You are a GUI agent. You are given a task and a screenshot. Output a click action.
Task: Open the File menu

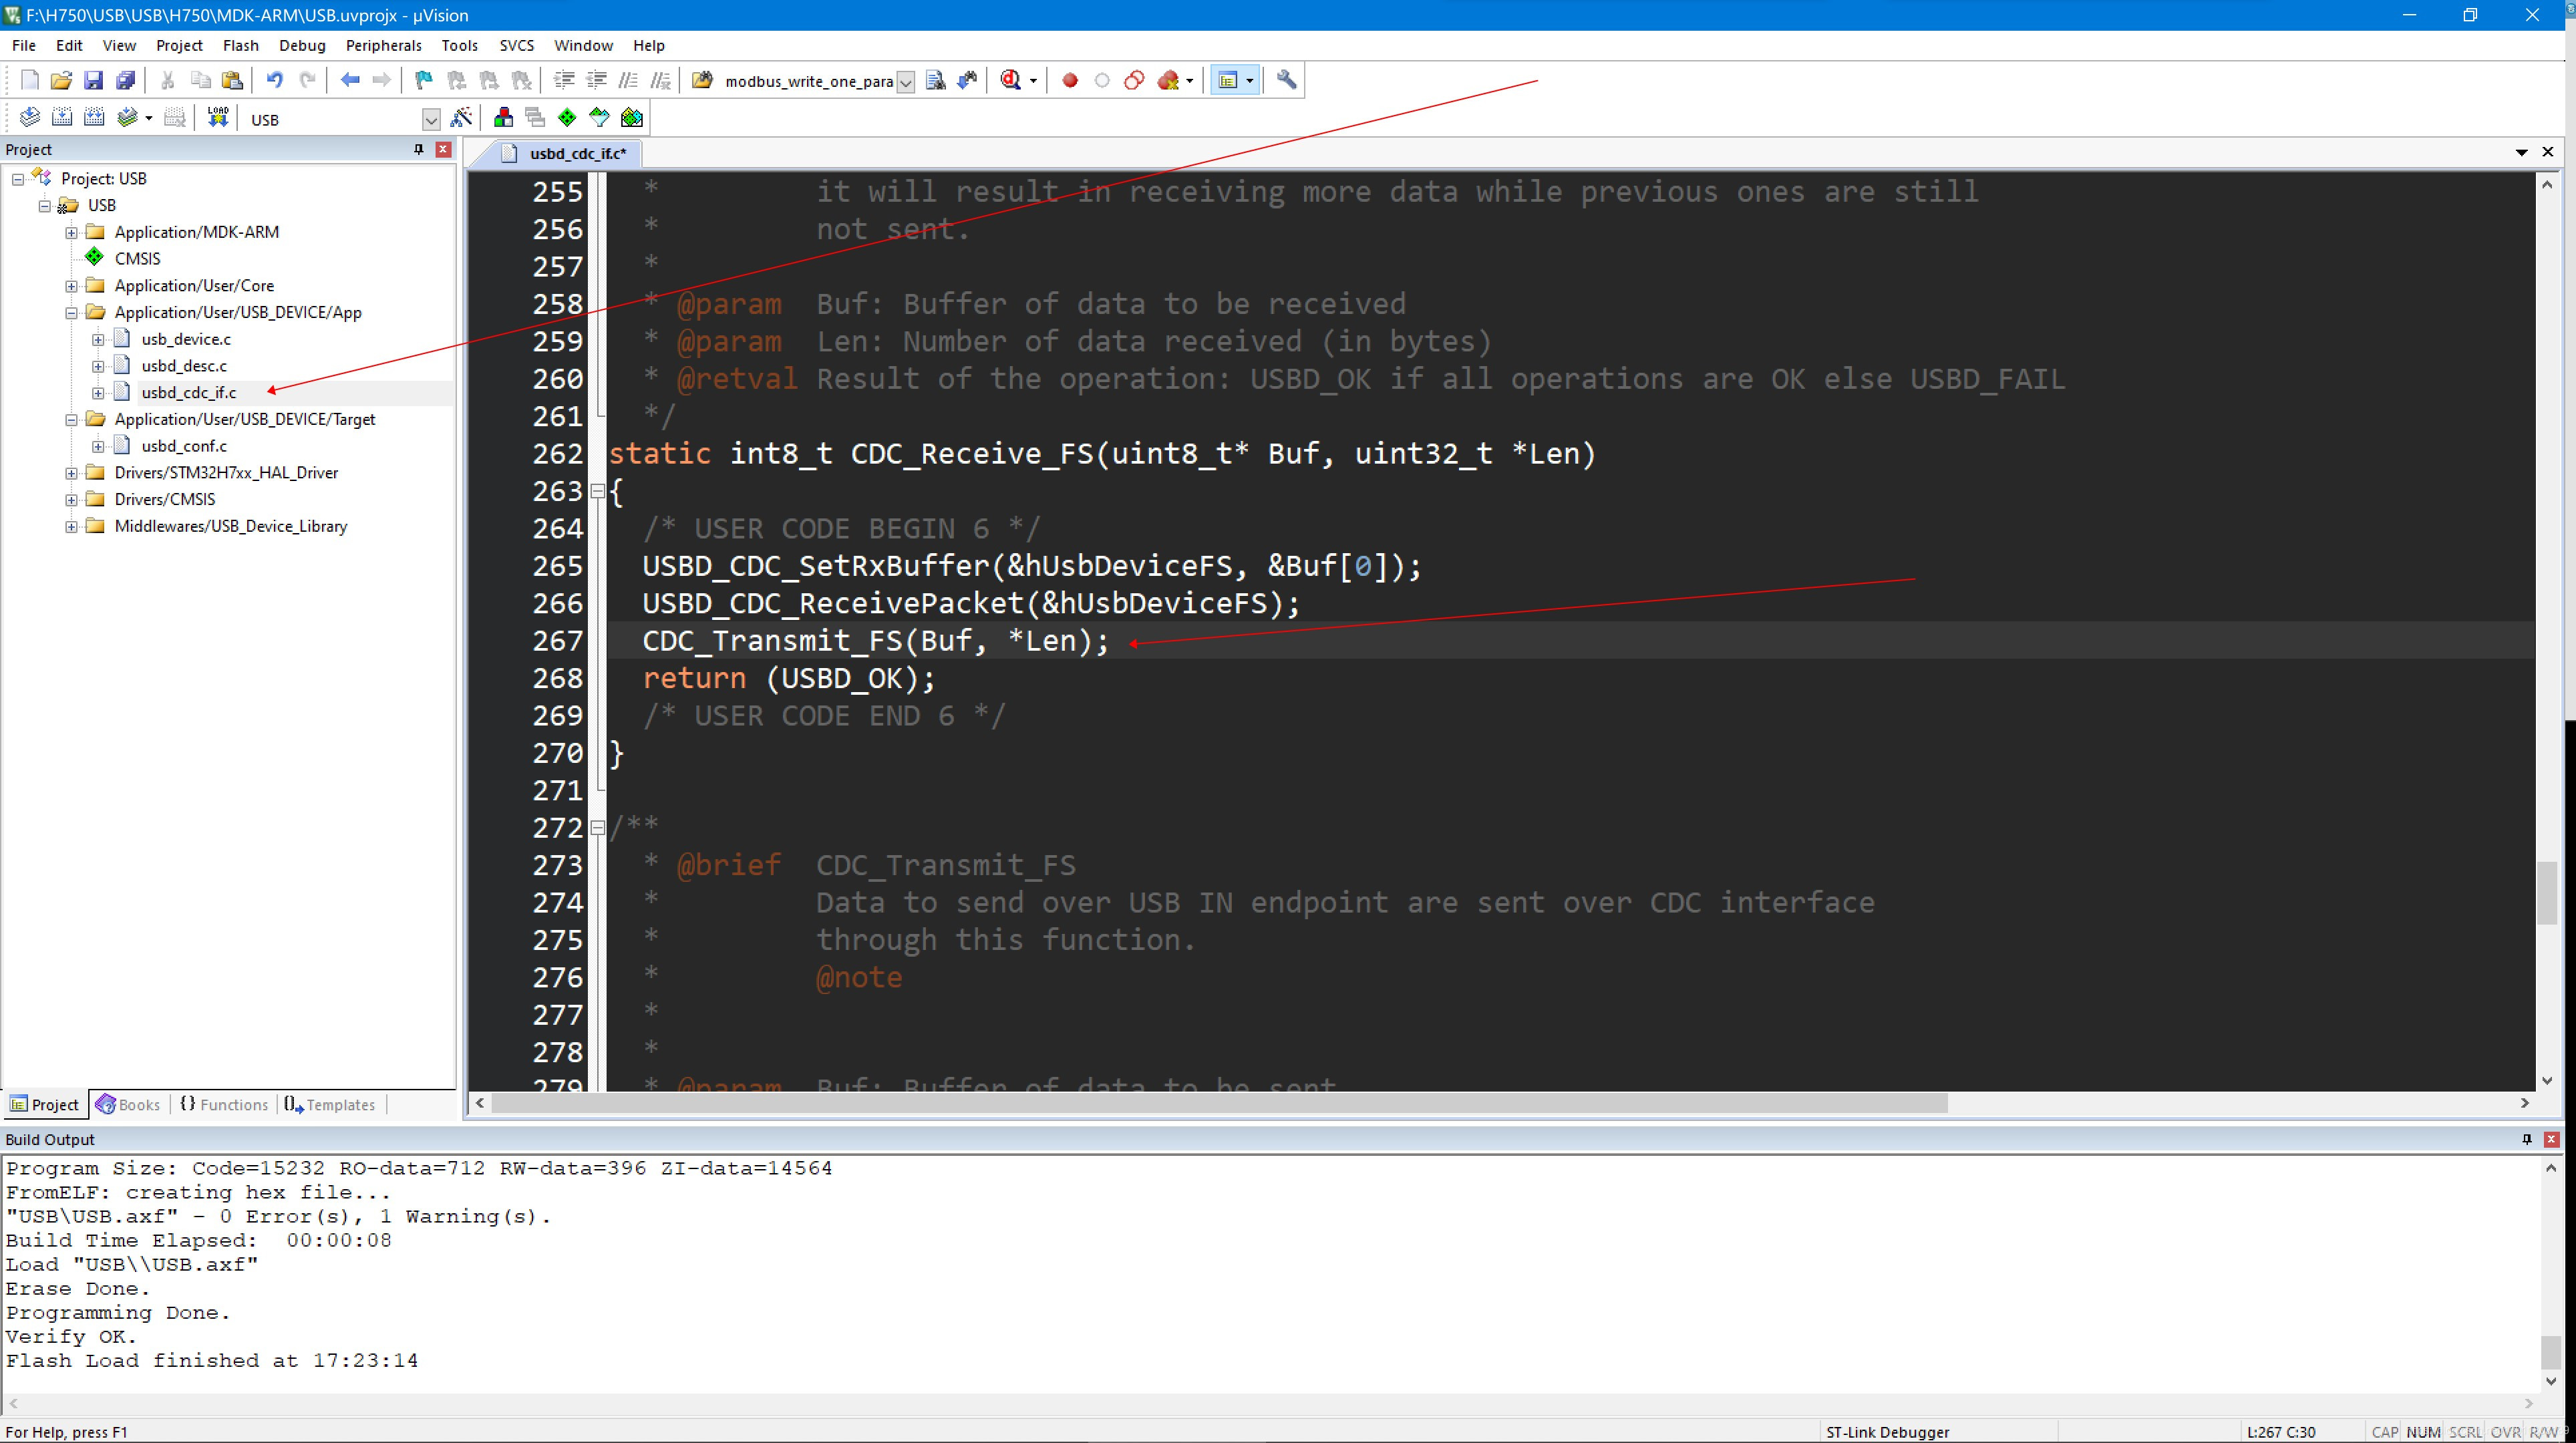click(23, 45)
